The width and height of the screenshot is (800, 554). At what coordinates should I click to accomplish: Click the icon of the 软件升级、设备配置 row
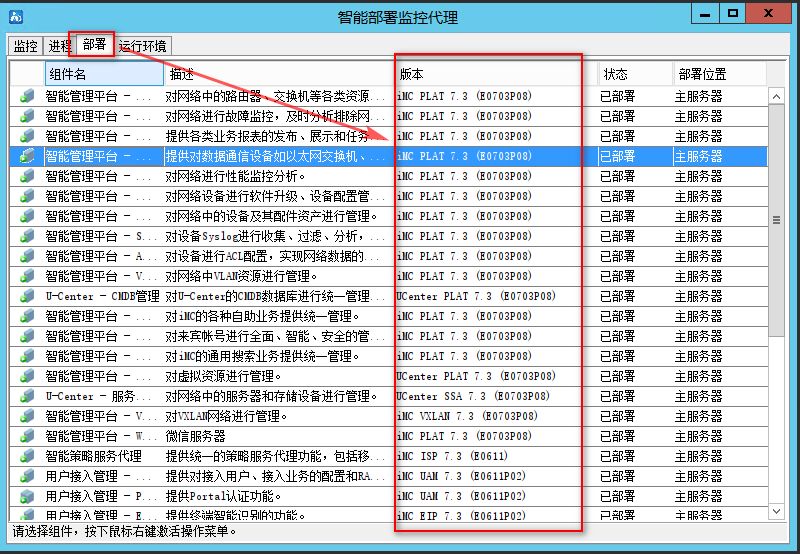(x=27, y=196)
